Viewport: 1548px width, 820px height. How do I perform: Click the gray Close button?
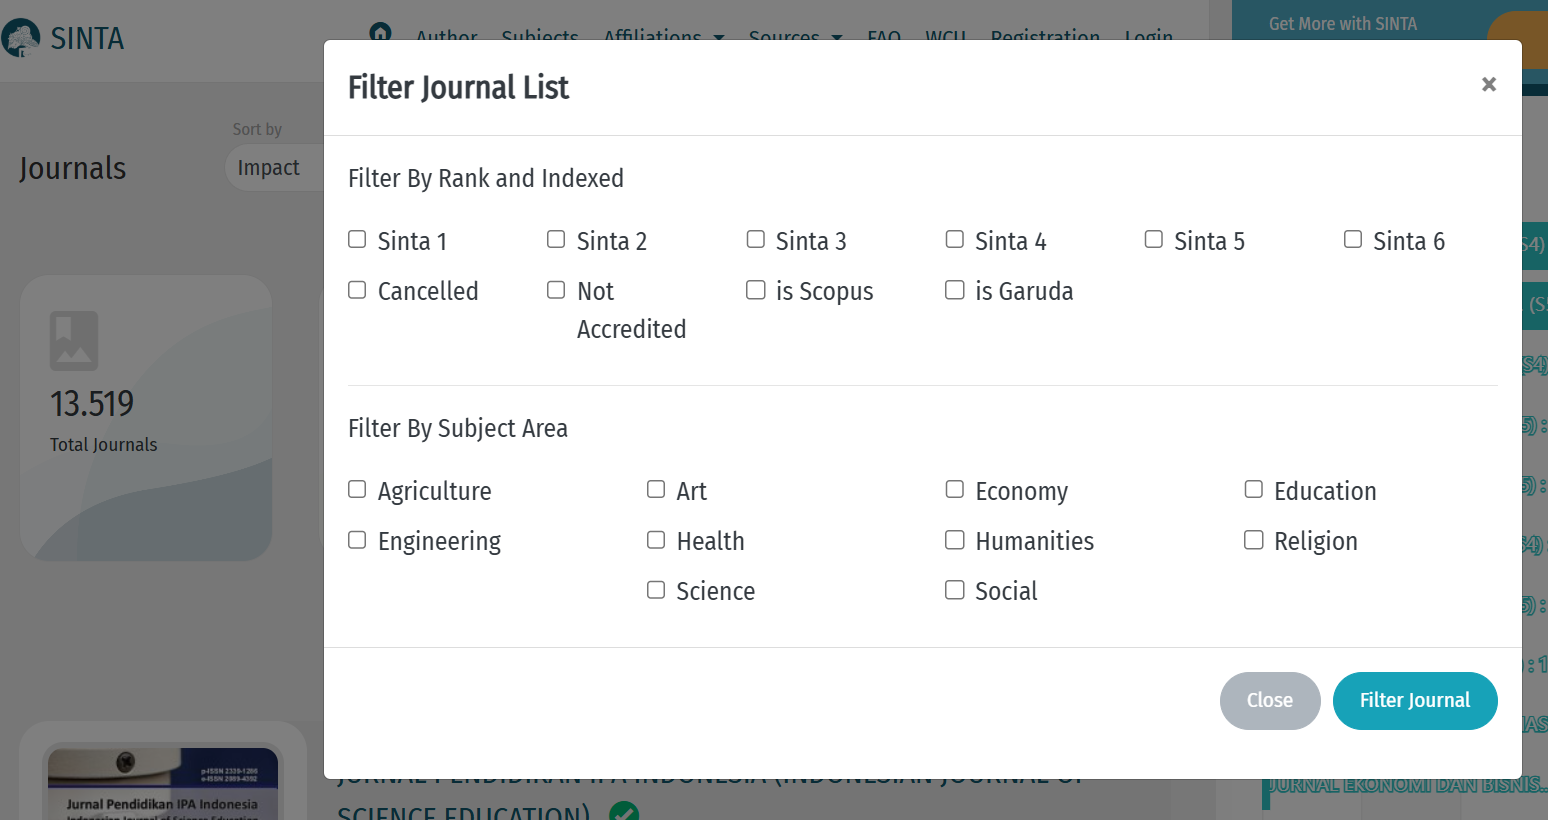coord(1269,701)
